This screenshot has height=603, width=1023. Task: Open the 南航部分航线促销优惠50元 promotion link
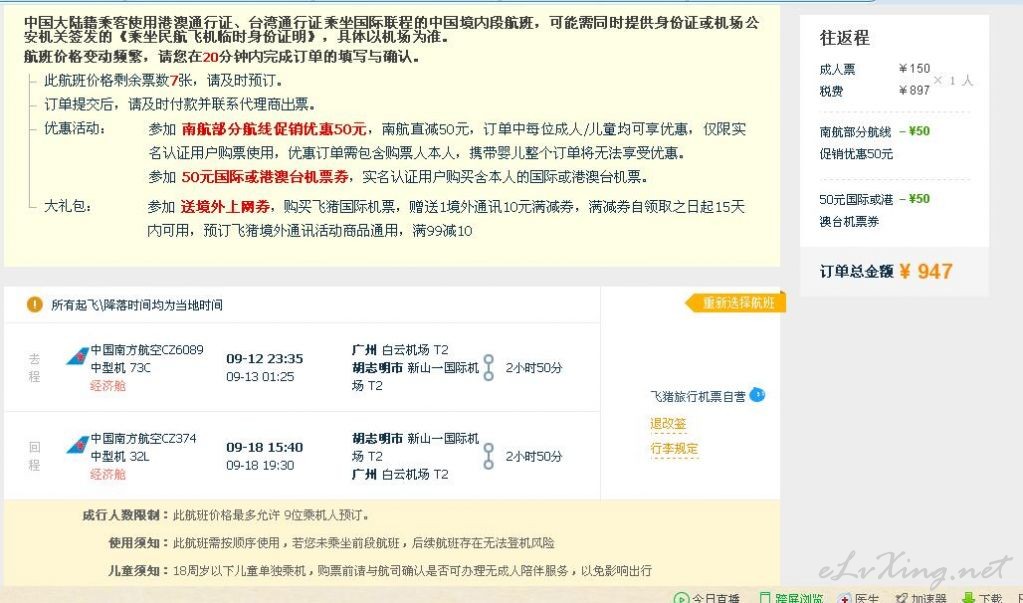click(273, 129)
